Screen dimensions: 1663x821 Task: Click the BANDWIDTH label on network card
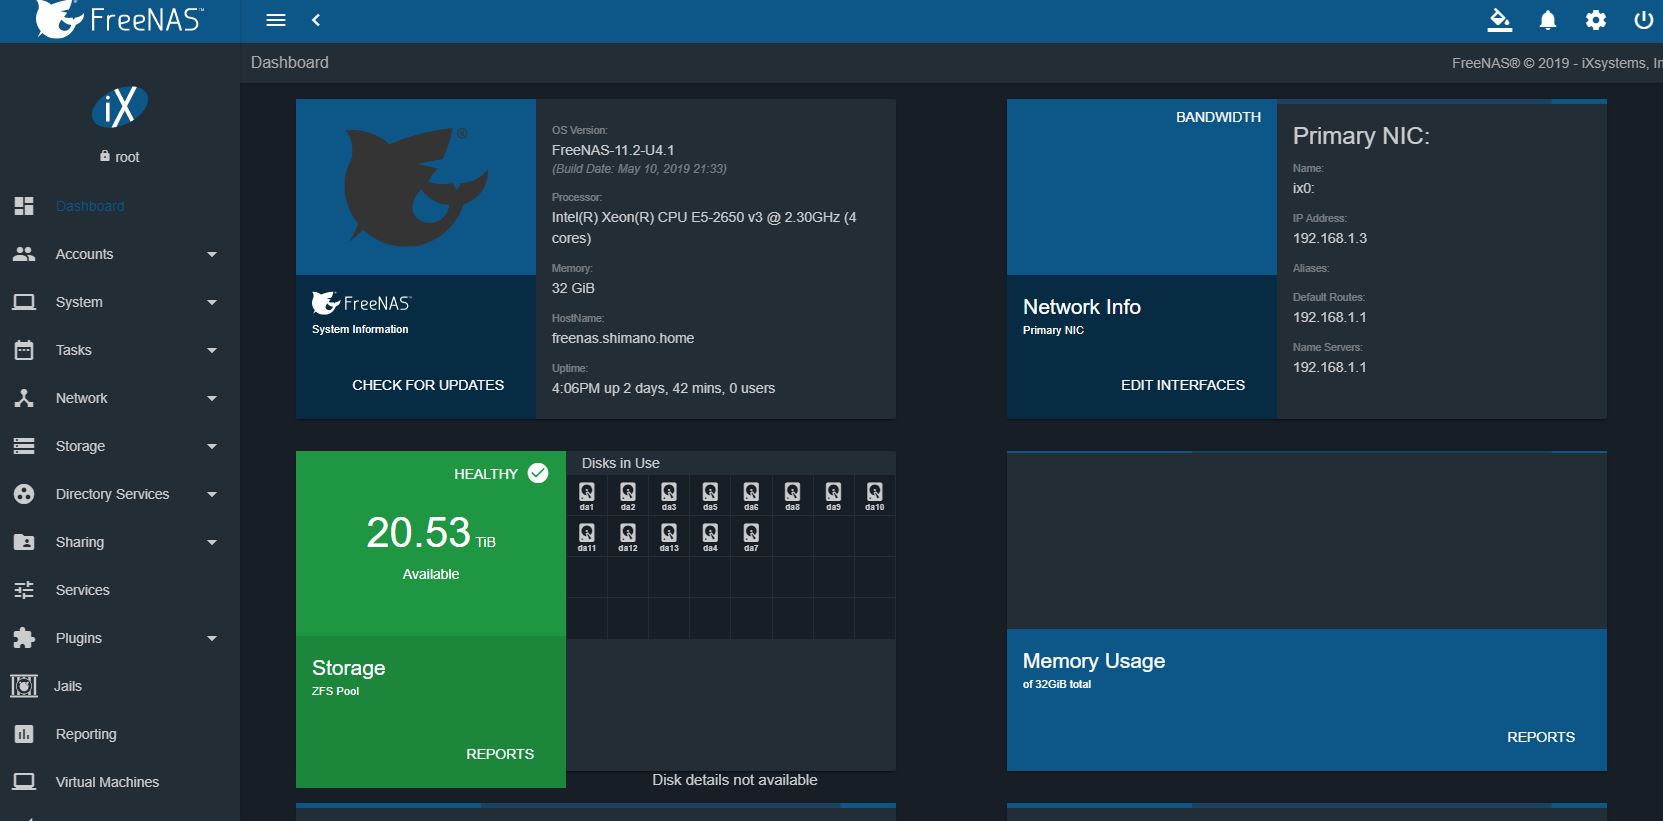1218,117
